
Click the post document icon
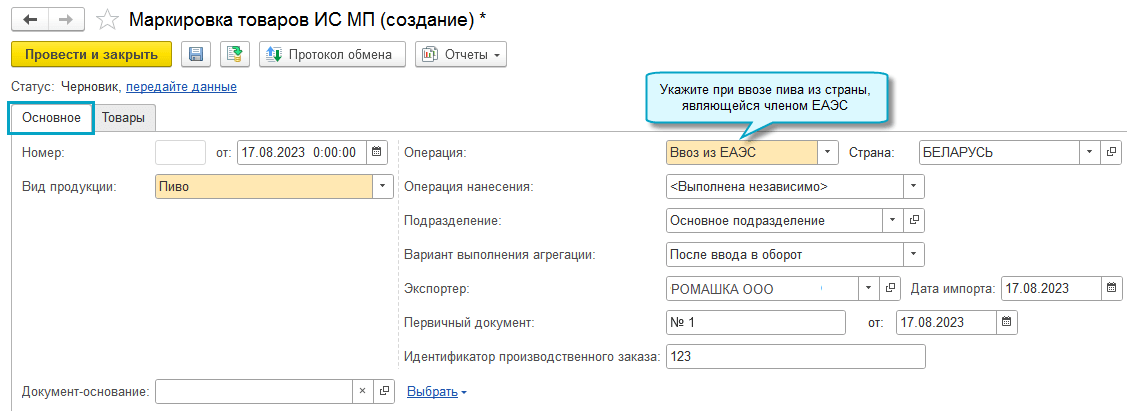[235, 54]
